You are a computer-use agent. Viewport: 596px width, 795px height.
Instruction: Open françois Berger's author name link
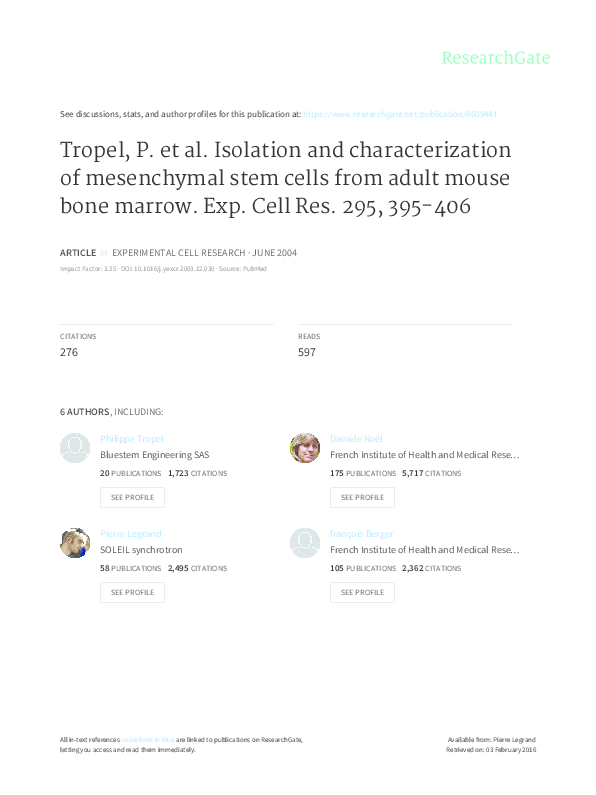pos(362,534)
